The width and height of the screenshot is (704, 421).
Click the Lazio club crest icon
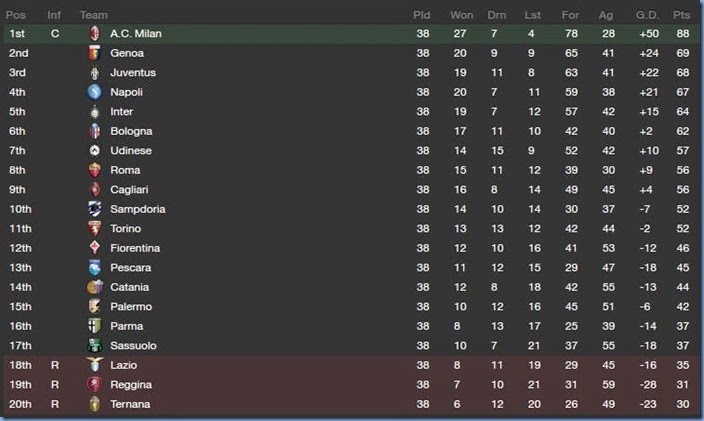point(95,365)
